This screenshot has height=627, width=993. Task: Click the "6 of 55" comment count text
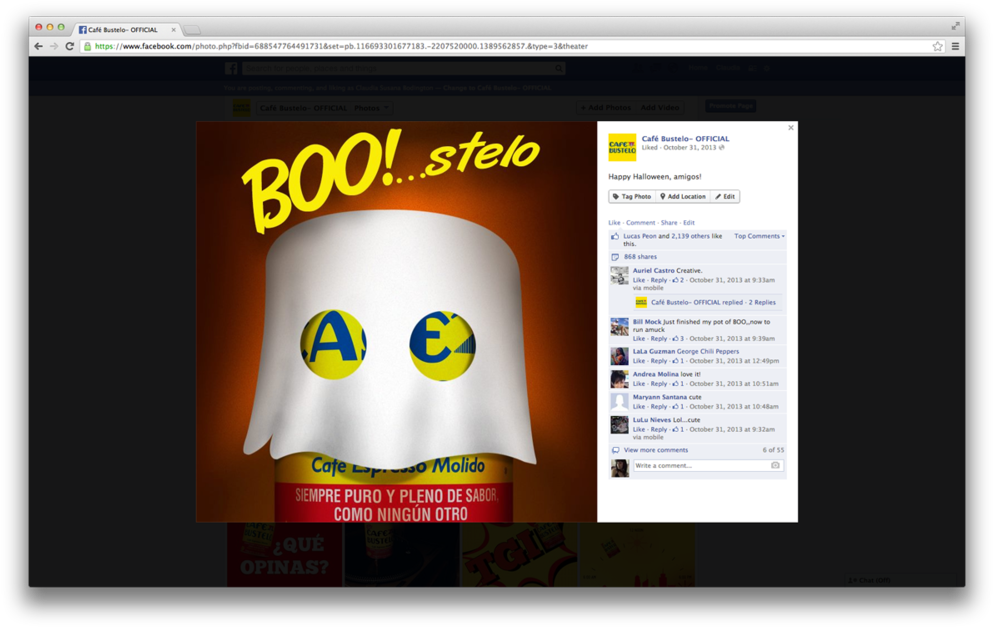pyautogui.click(x=773, y=450)
